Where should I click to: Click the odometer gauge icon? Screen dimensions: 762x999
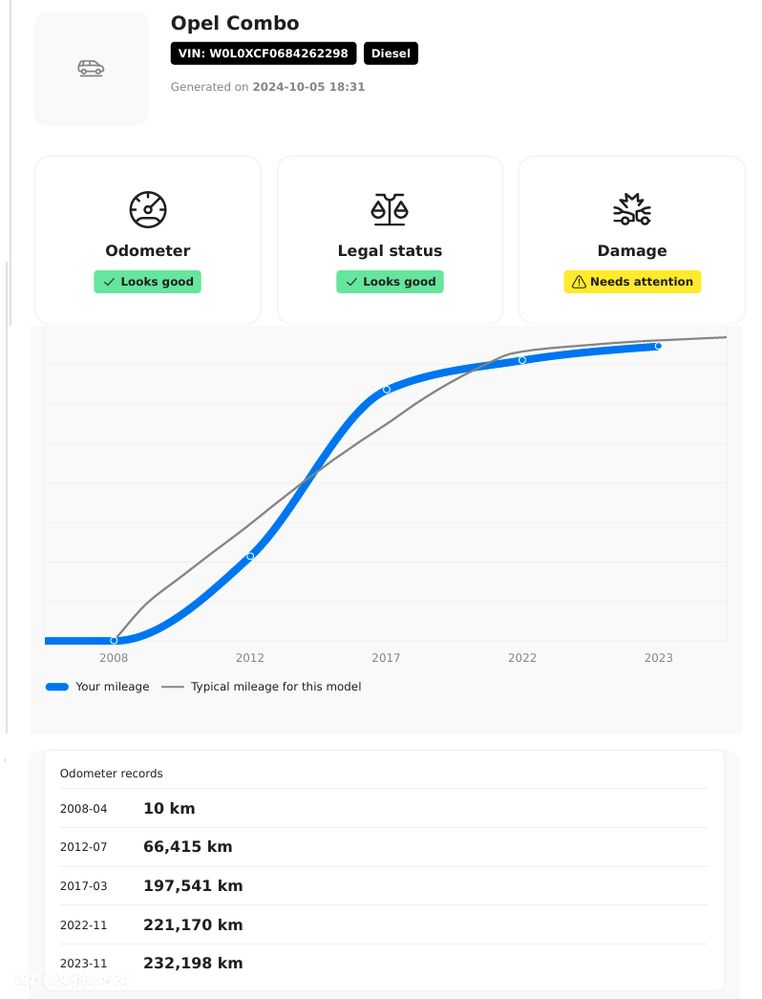click(148, 209)
